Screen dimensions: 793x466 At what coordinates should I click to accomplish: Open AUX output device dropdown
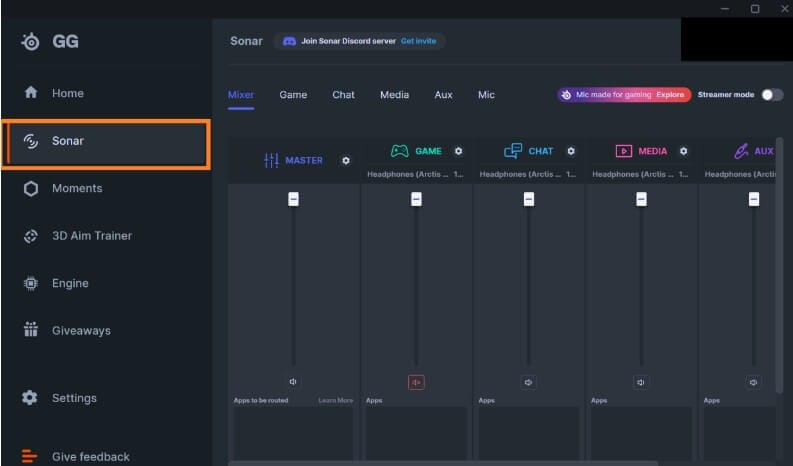coord(740,175)
